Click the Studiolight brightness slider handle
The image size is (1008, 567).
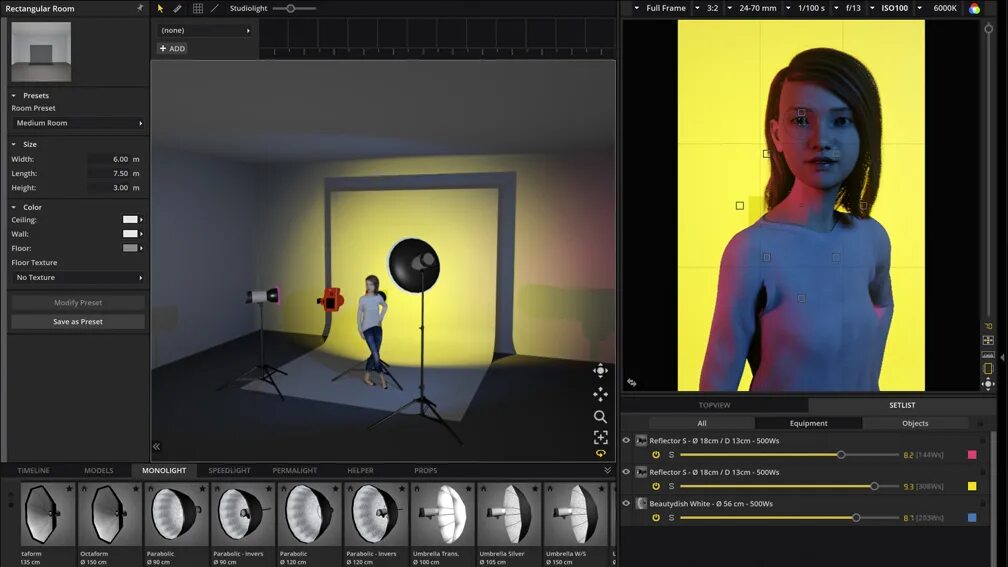coord(291,8)
